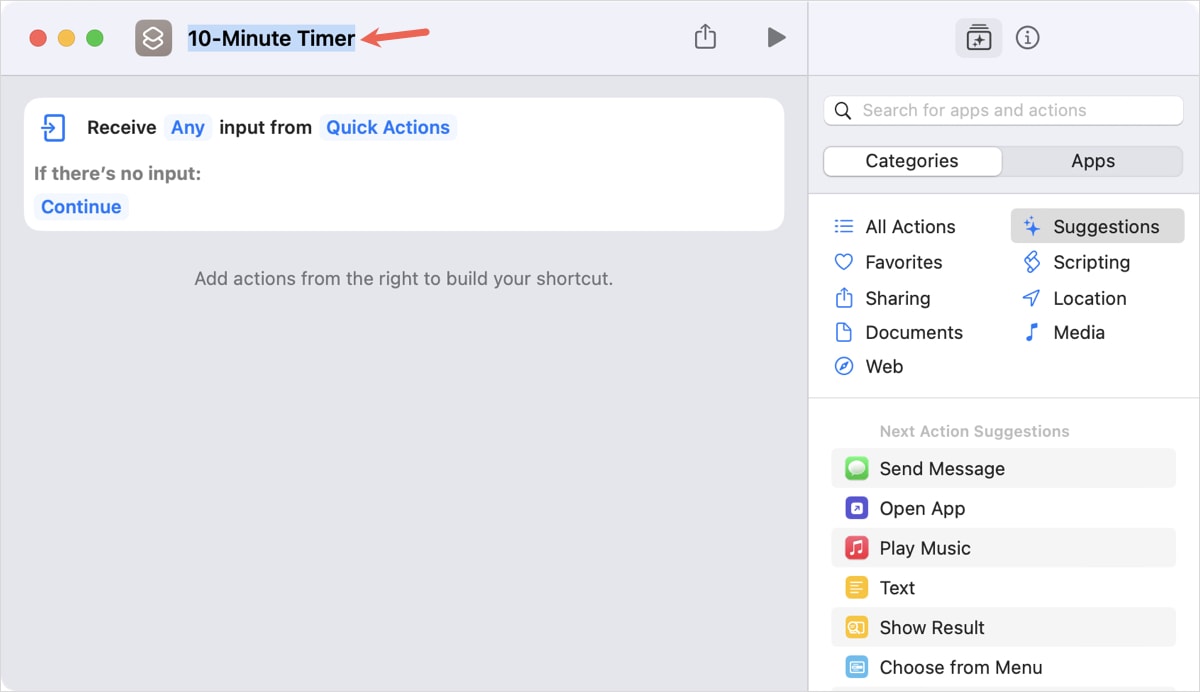Browse the All Actions category
This screenshot has height=692, width=1200.
(909, 226)
